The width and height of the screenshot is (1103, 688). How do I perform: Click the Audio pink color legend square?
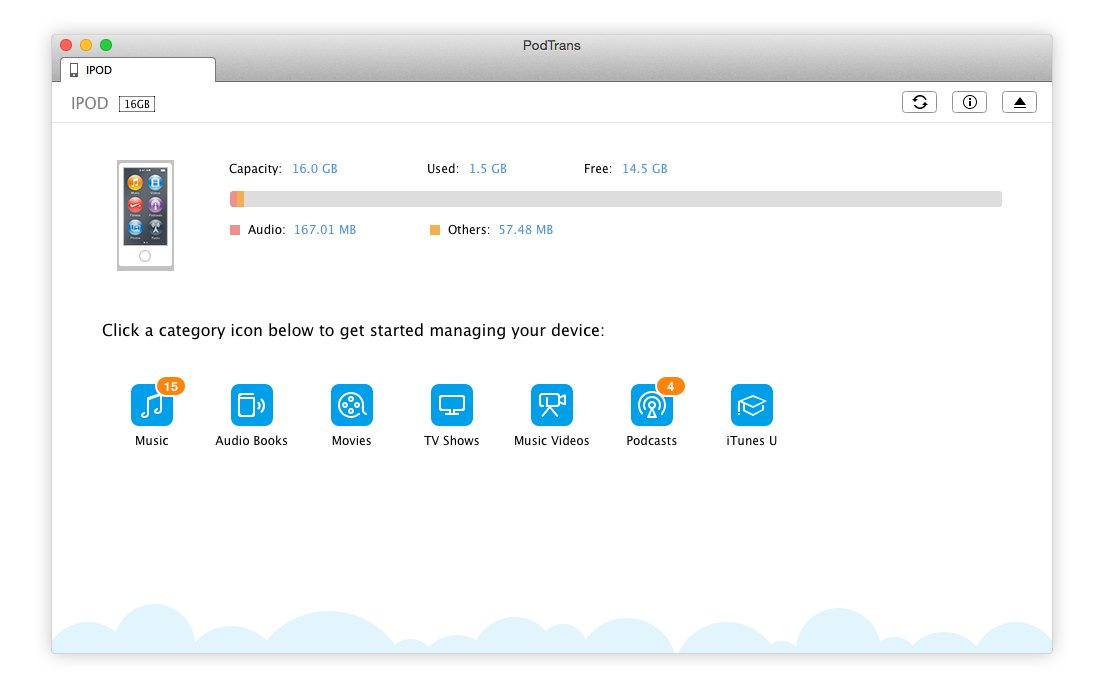235,230
